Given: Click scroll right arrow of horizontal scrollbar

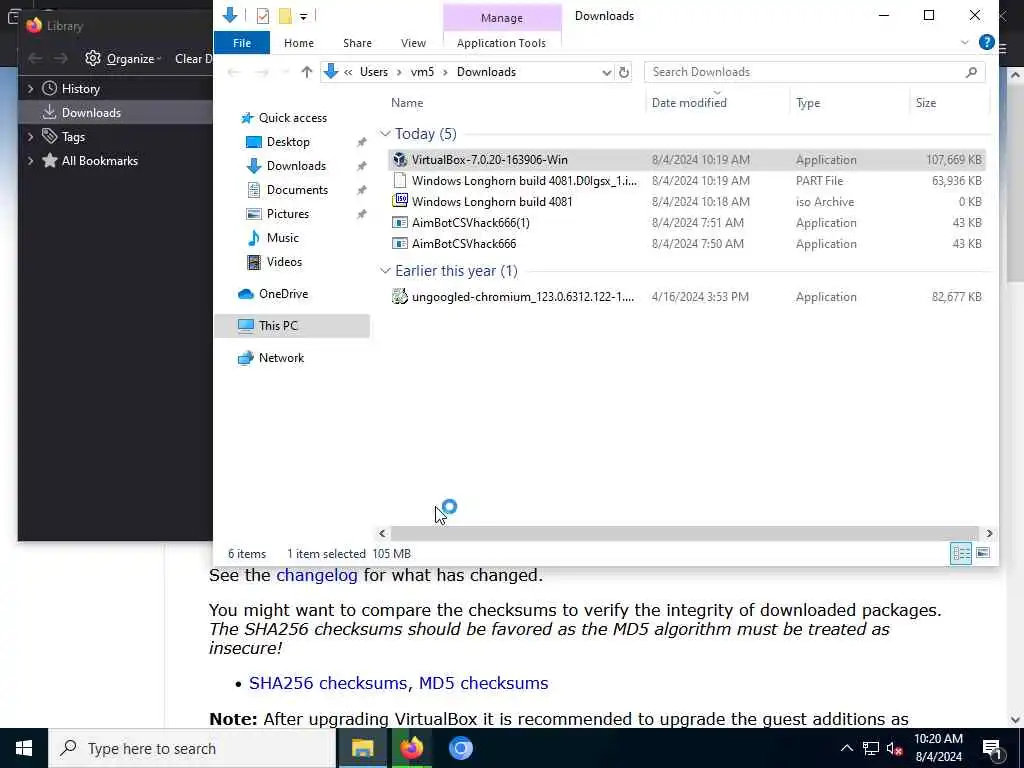Looking at the screenshot, I should 989,534.
